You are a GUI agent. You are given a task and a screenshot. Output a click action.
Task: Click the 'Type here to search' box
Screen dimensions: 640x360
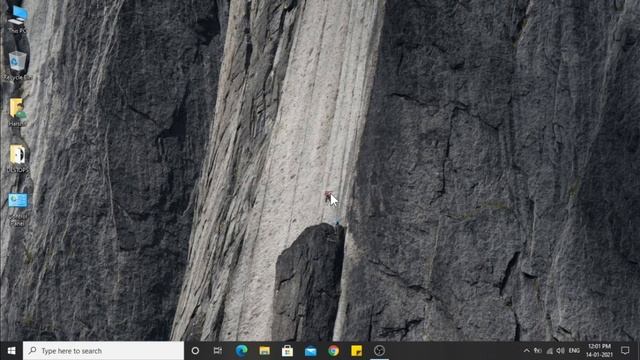[x=103, y=351]
